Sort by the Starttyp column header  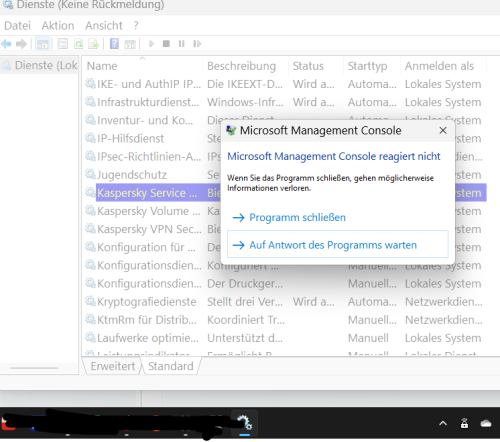[x=372, y=66]
